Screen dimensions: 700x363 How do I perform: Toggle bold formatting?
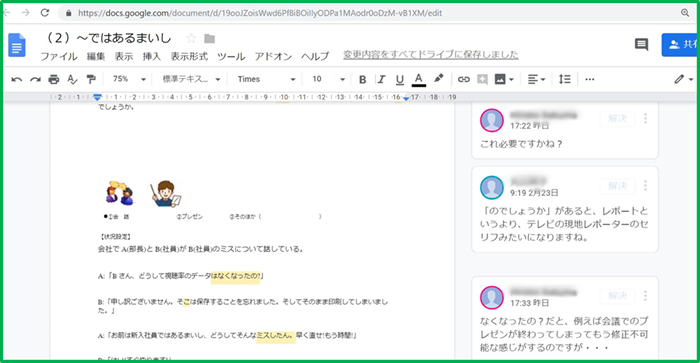click(362, 79)
